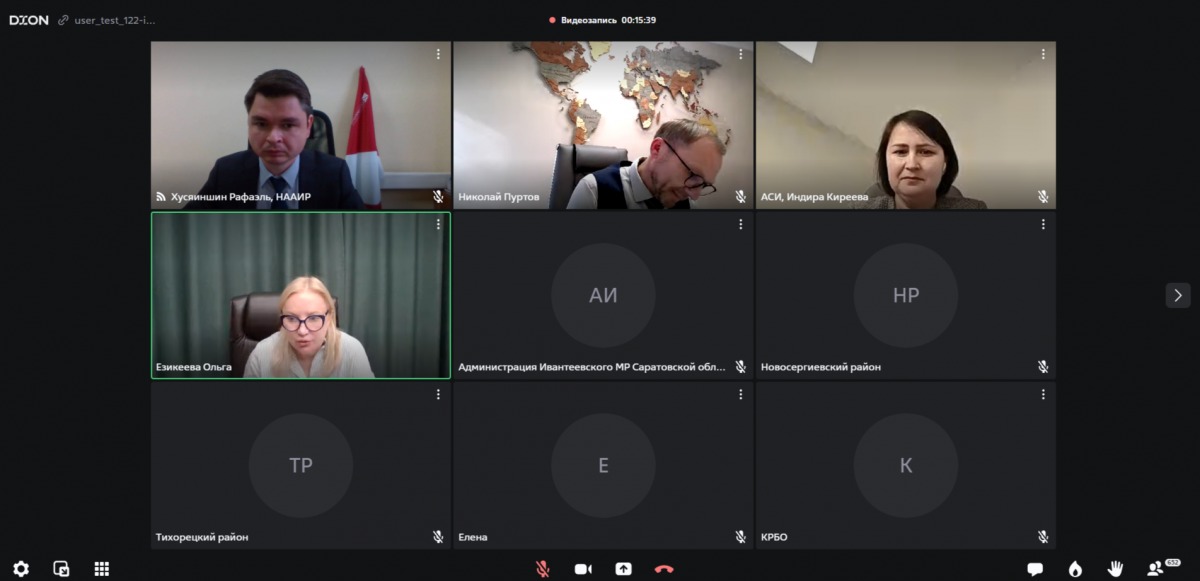This screenshot has height=581, width=1200.
Task: Select АСИ, Индира Киреева video tile
Action: [x=905, y=125]
